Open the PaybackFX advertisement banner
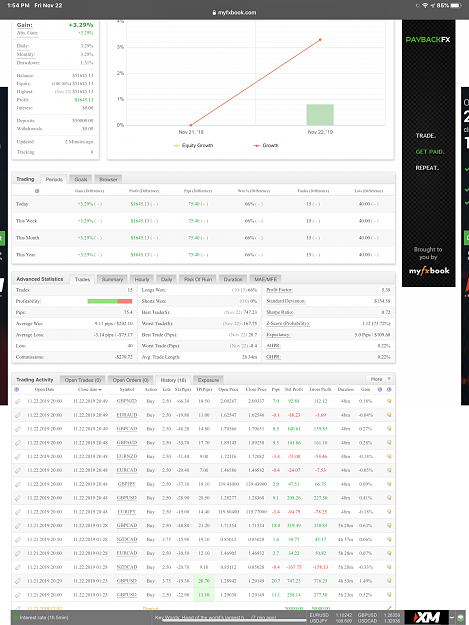Viewport: 469px width, 625px height. point(428,153)
